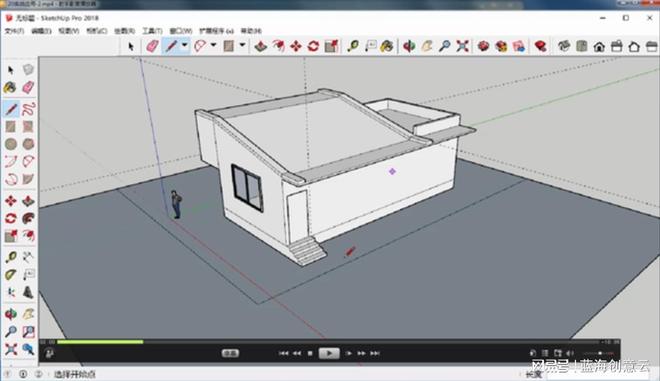
Task: Skip to the next video track
Action: click(375, 353)
